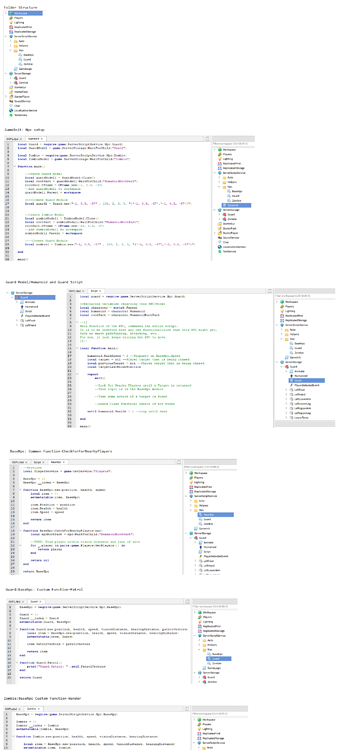Image resolution: width=363 pixels, height=750 pixels.
Task: Click the Players icon in Folder Structure tree
Action: click(11, 18)
